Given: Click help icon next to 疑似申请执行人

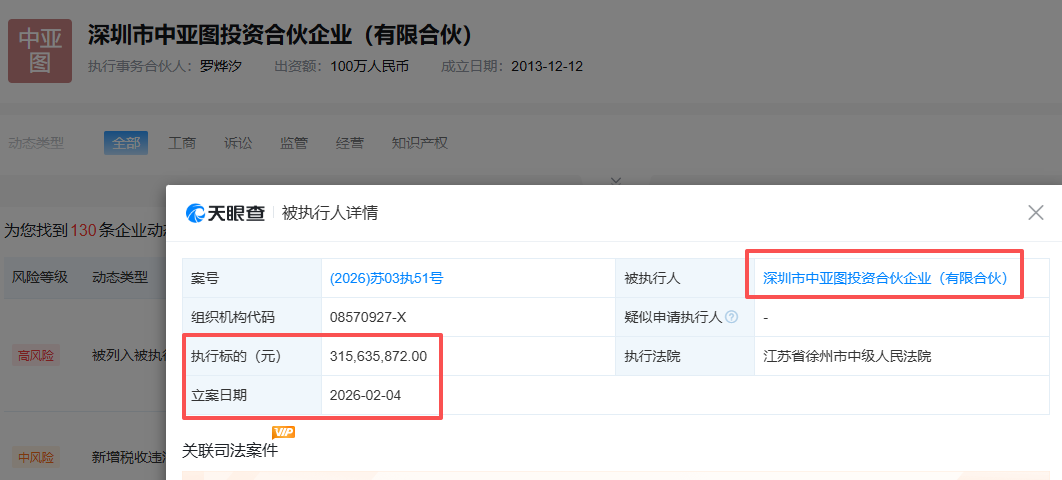Looking at the screenshot, I should click(x=731, y=316).
